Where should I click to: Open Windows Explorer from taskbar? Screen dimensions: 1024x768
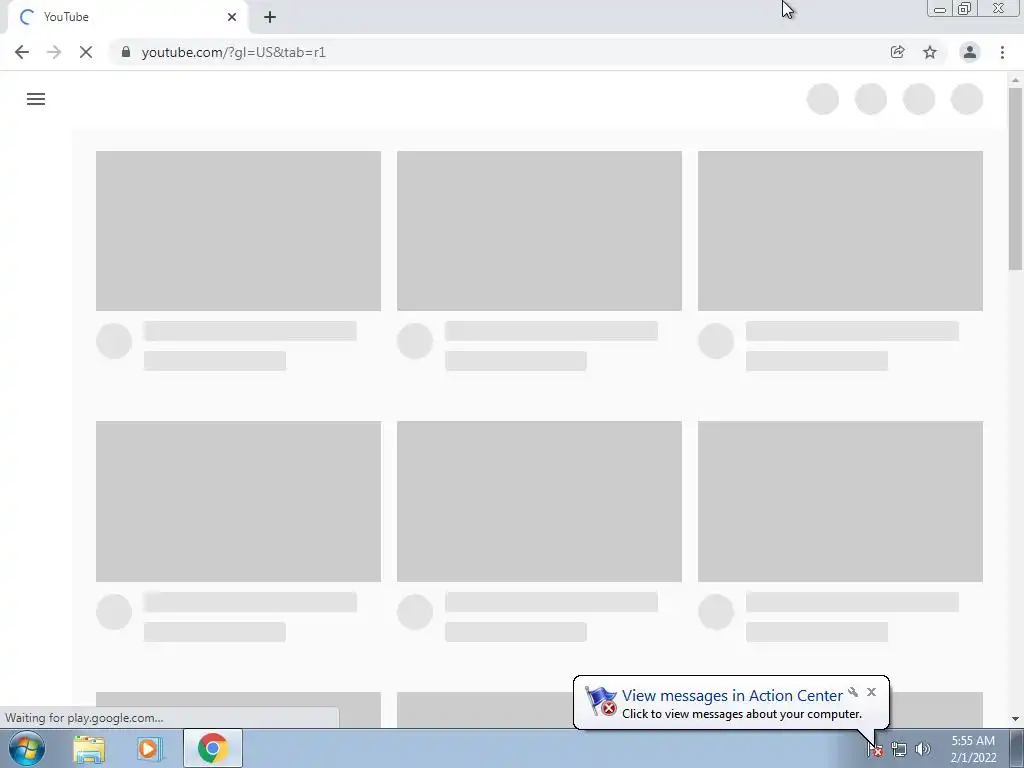tap(89, 748)
